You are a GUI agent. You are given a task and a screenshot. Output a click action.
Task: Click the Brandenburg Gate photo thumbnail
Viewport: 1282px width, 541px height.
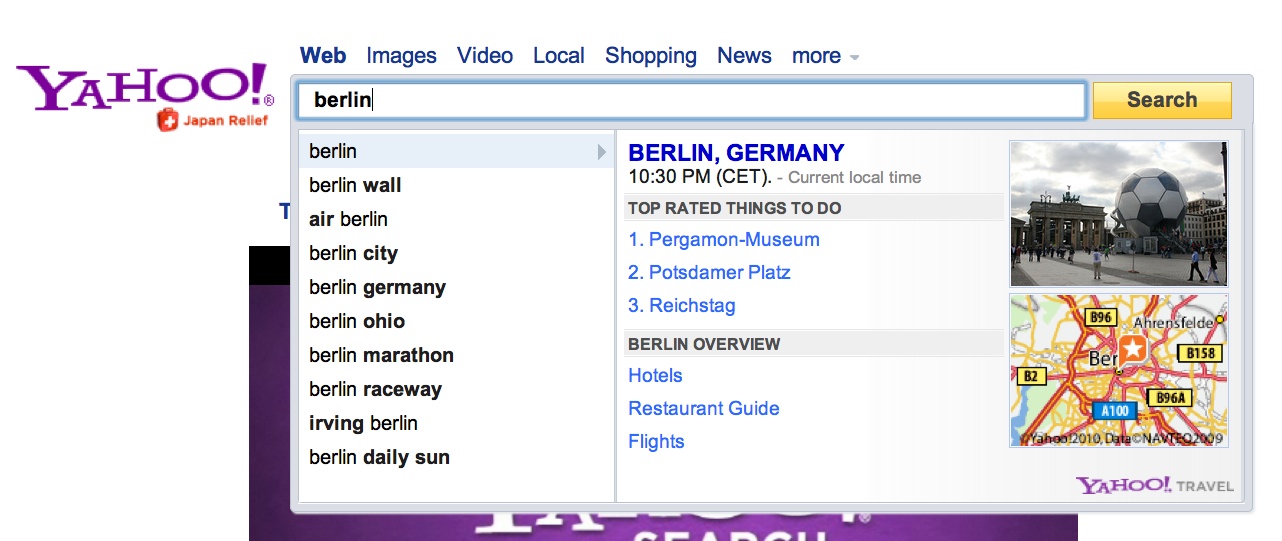click(x=1119, y=214)
